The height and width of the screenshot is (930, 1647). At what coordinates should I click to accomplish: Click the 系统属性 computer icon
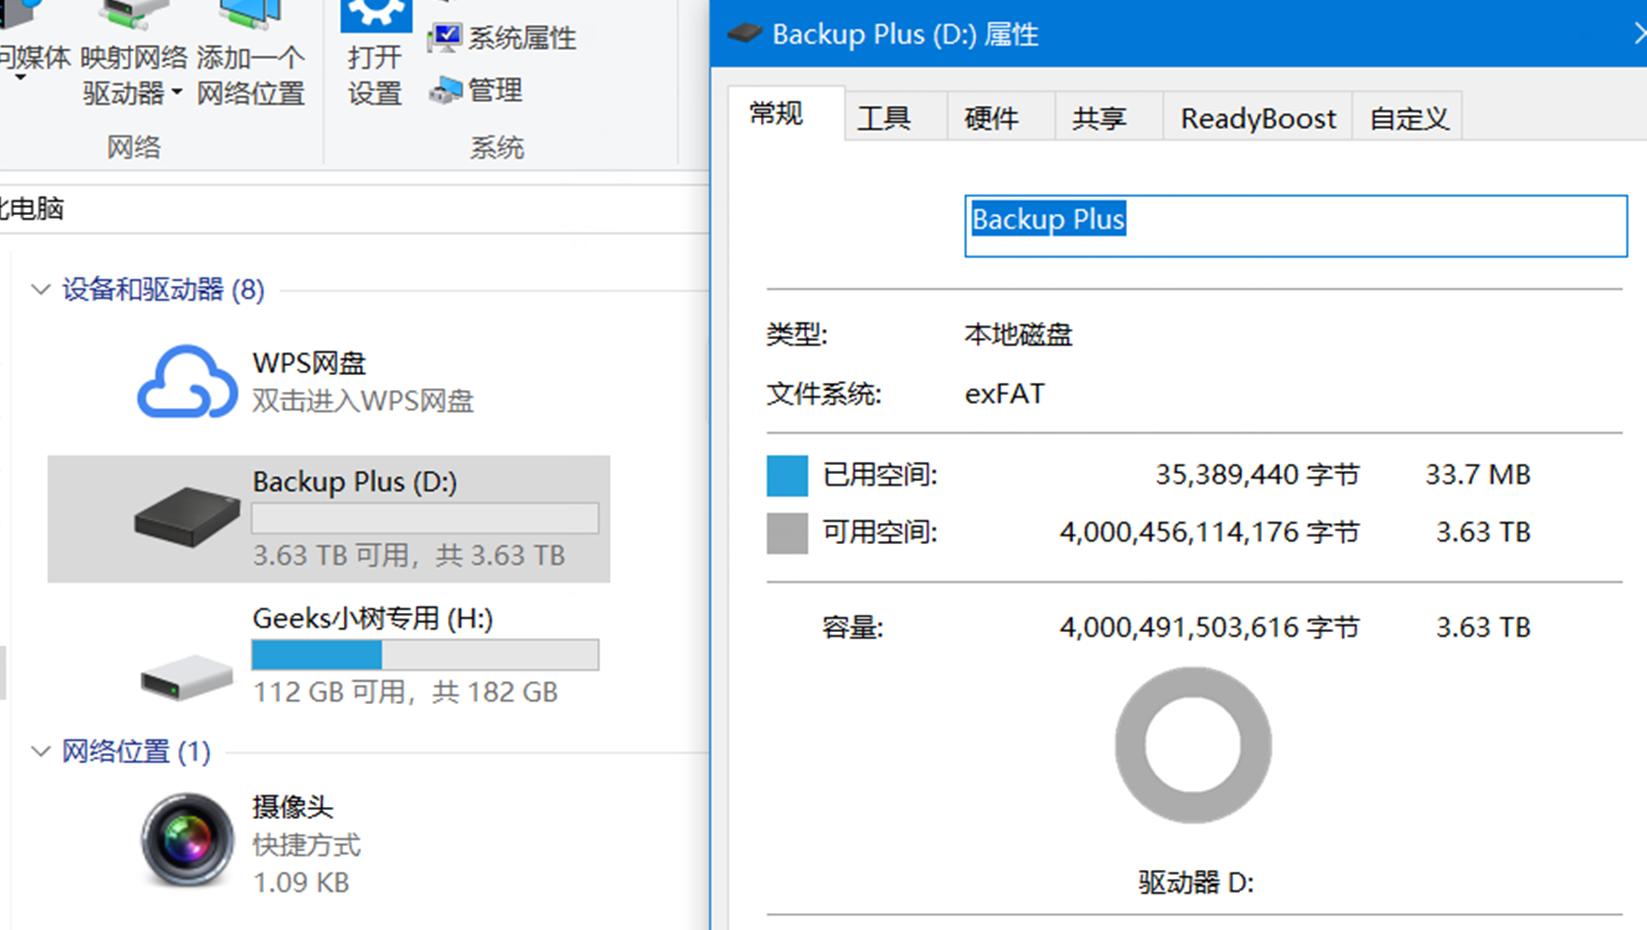(x=445, y=36)
